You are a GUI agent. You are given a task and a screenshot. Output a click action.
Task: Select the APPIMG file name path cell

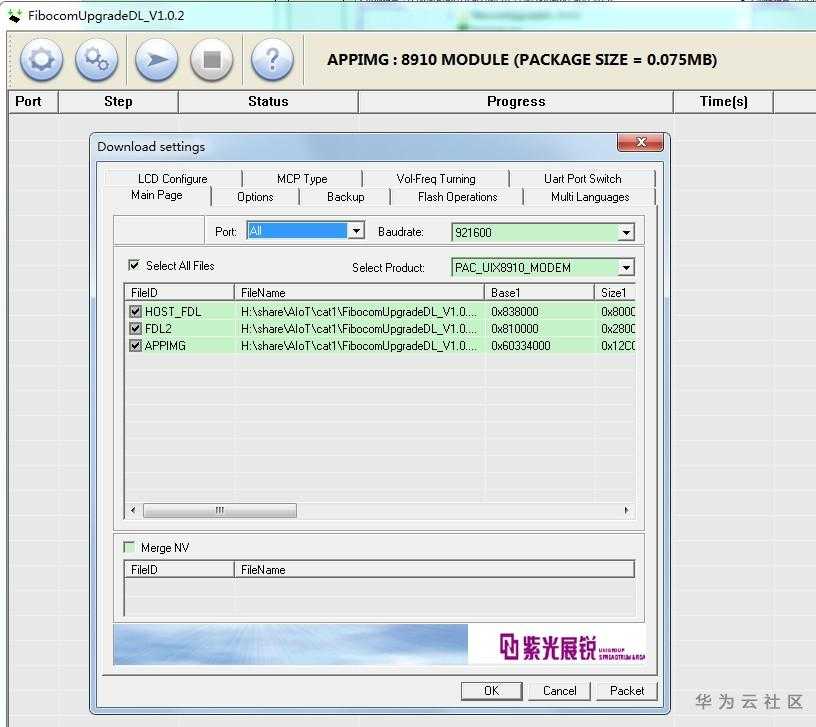tap(359, 346)
